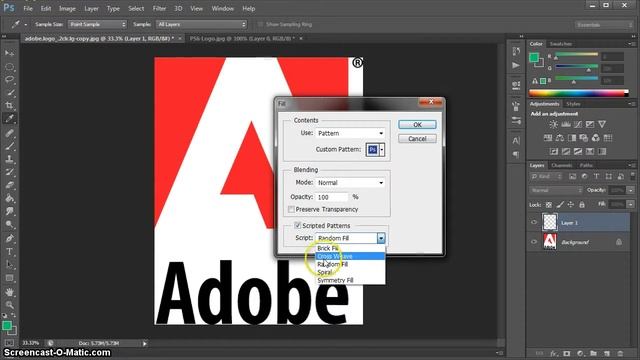The height and width of the screenshot is (360, 640).
Task: Open the Essentials workspace dropdown
Action: [604, 25]
